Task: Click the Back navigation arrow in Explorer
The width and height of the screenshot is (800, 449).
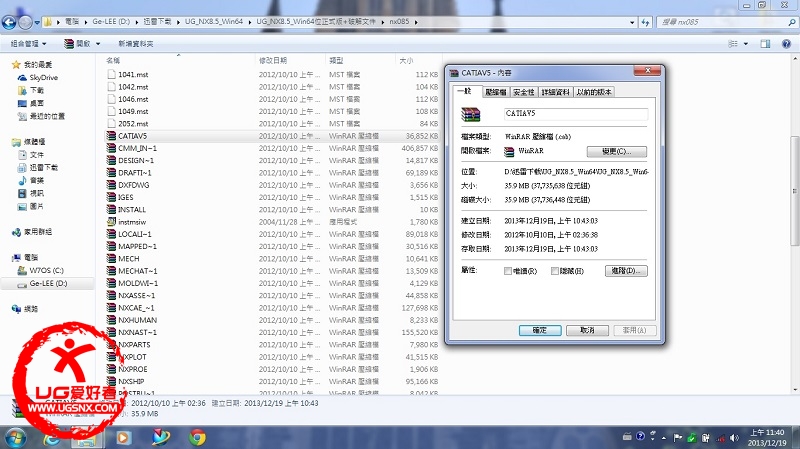Action: (x=9, y=22)
